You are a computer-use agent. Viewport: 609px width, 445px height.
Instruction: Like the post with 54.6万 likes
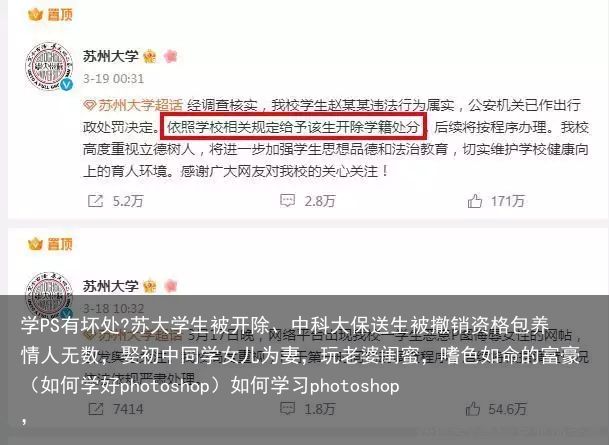[x=473, y=409]
